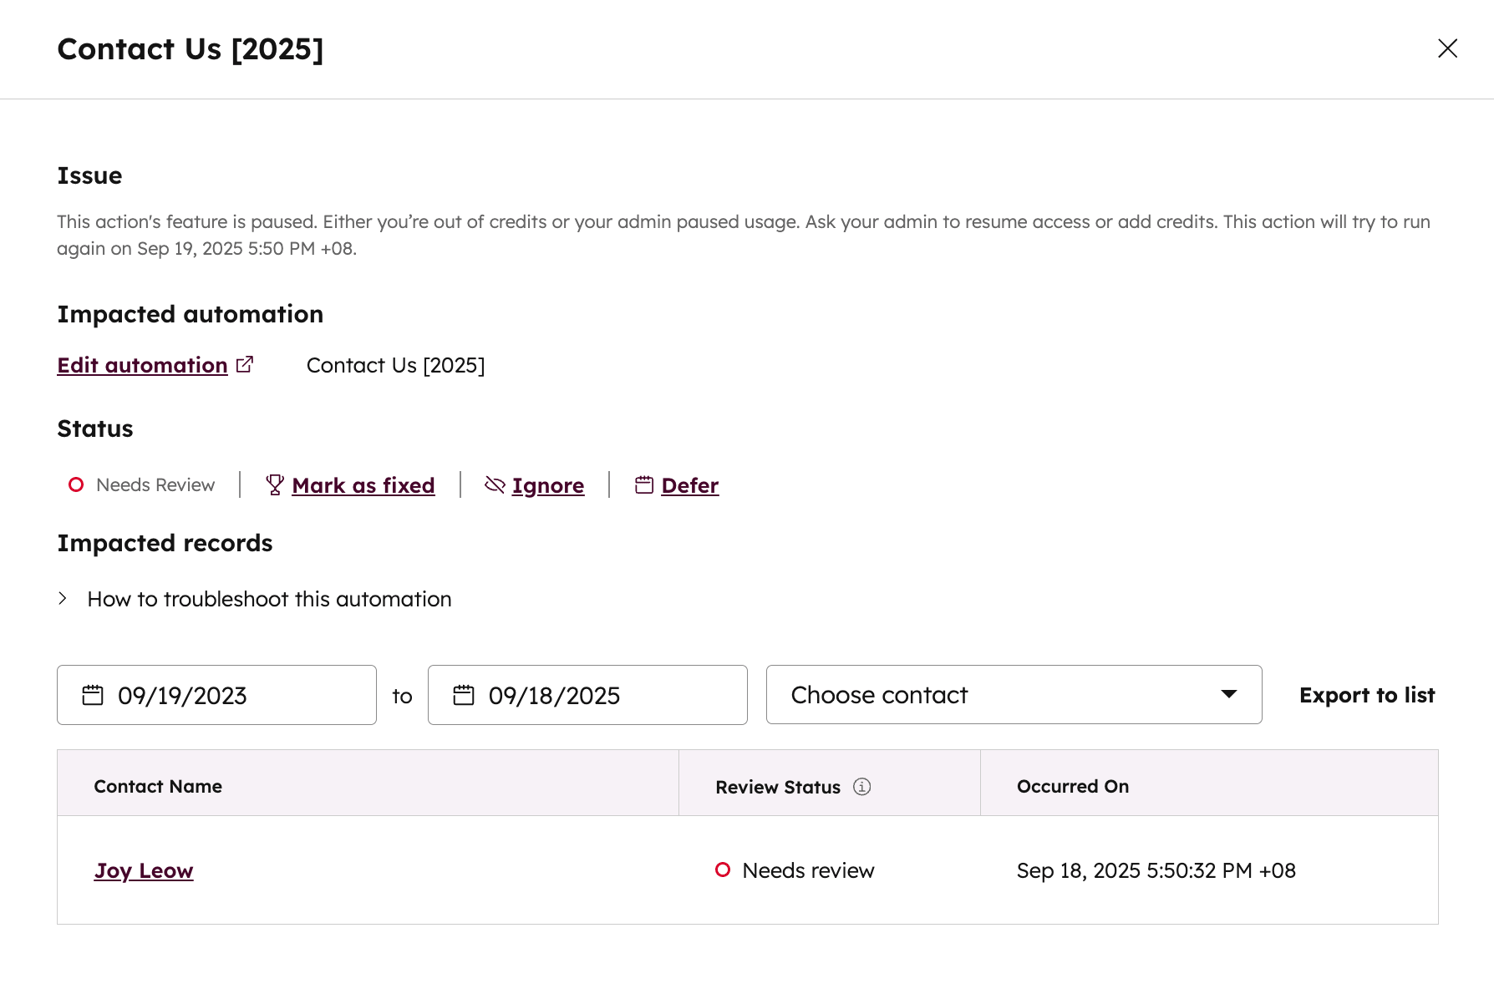
Task: Sort by the Occurred On column header
Action: 1073,787
